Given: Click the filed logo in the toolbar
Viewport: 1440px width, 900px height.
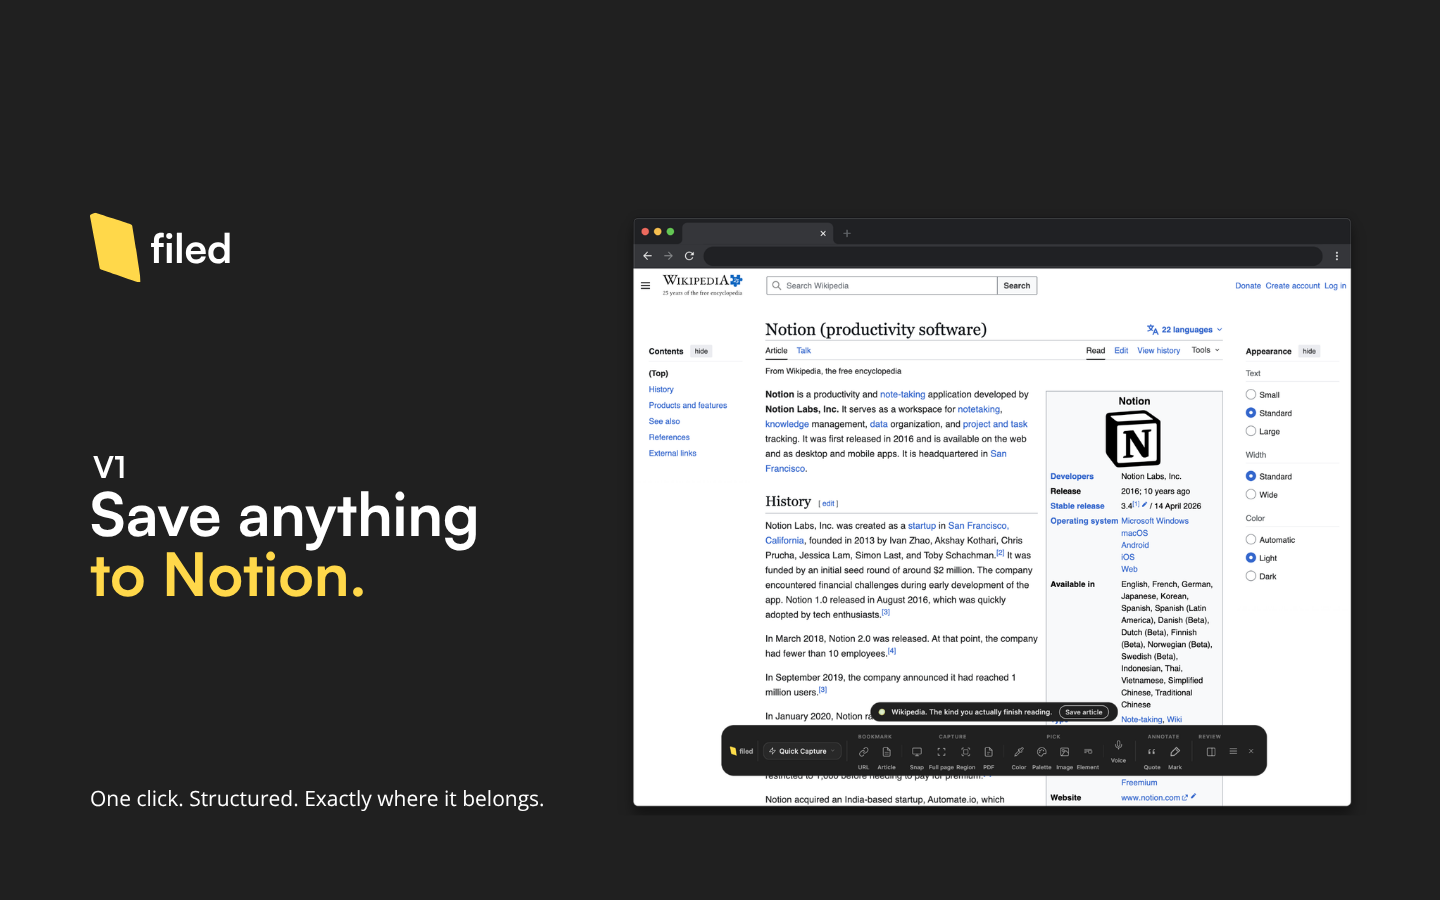Looking at the screenshot, I should 741,752.
